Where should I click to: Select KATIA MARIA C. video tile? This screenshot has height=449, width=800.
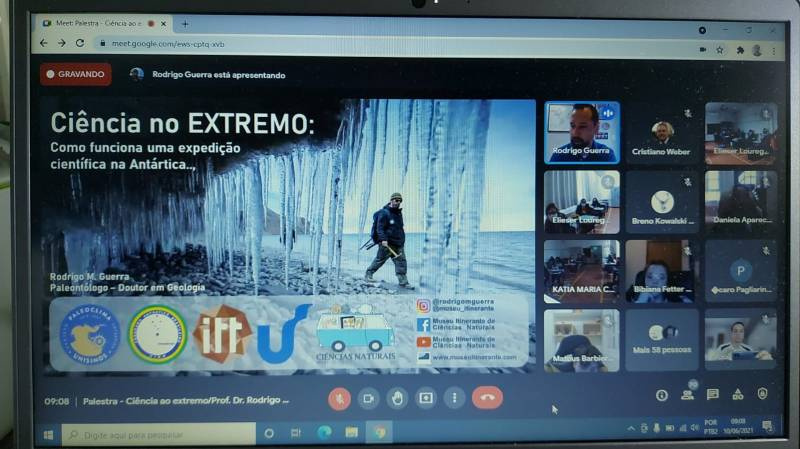pyautogui.click(x=582, y=272)
